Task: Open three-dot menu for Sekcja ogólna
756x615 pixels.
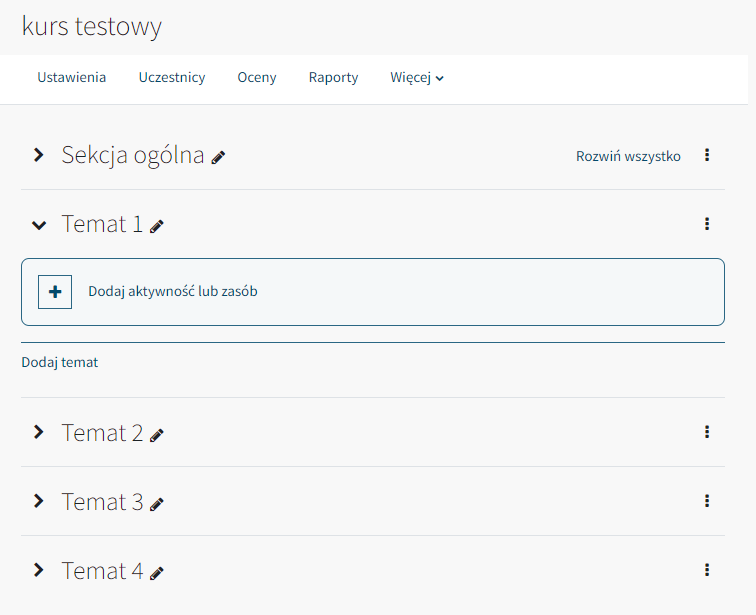Action: 707,155
